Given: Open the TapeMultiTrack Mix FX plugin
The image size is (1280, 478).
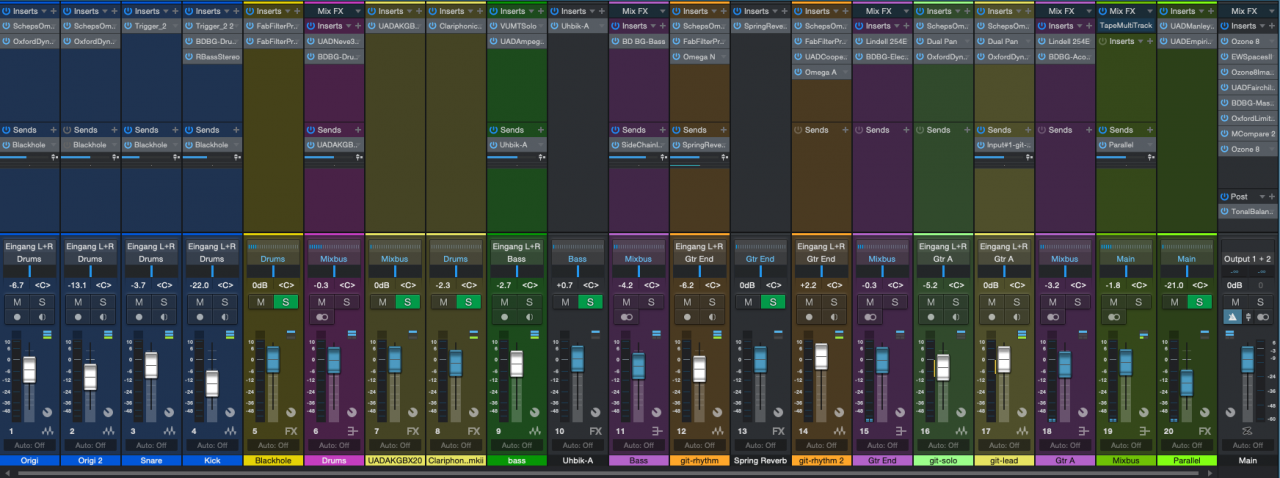Looking at the screenshot, I should [1125, 25].
